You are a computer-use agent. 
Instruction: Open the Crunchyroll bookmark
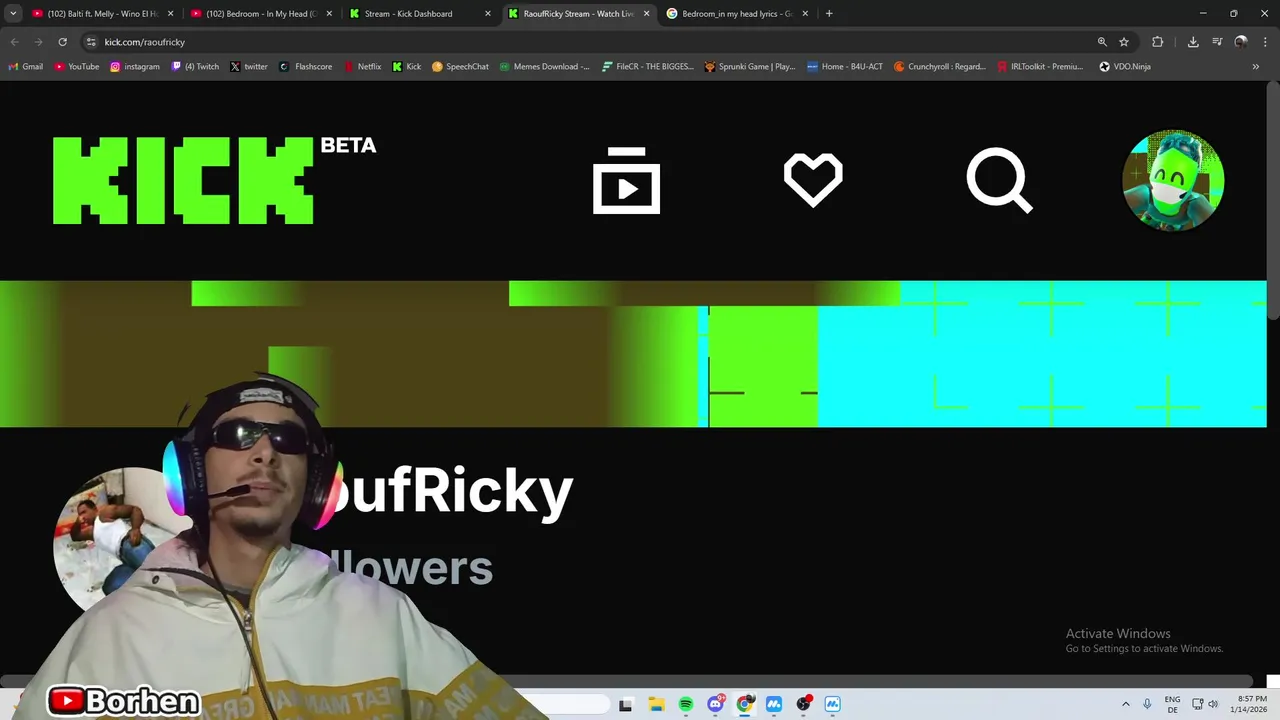[x=940, y=66]
